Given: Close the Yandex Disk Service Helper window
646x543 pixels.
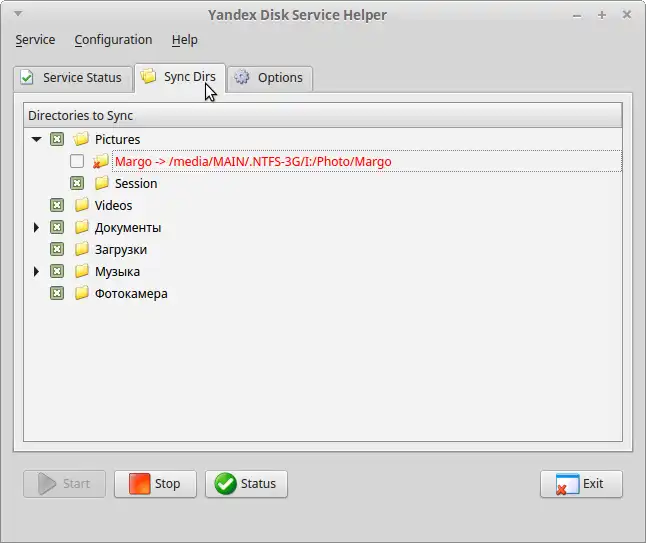Looking at the screenshot, I should [627, 15].
